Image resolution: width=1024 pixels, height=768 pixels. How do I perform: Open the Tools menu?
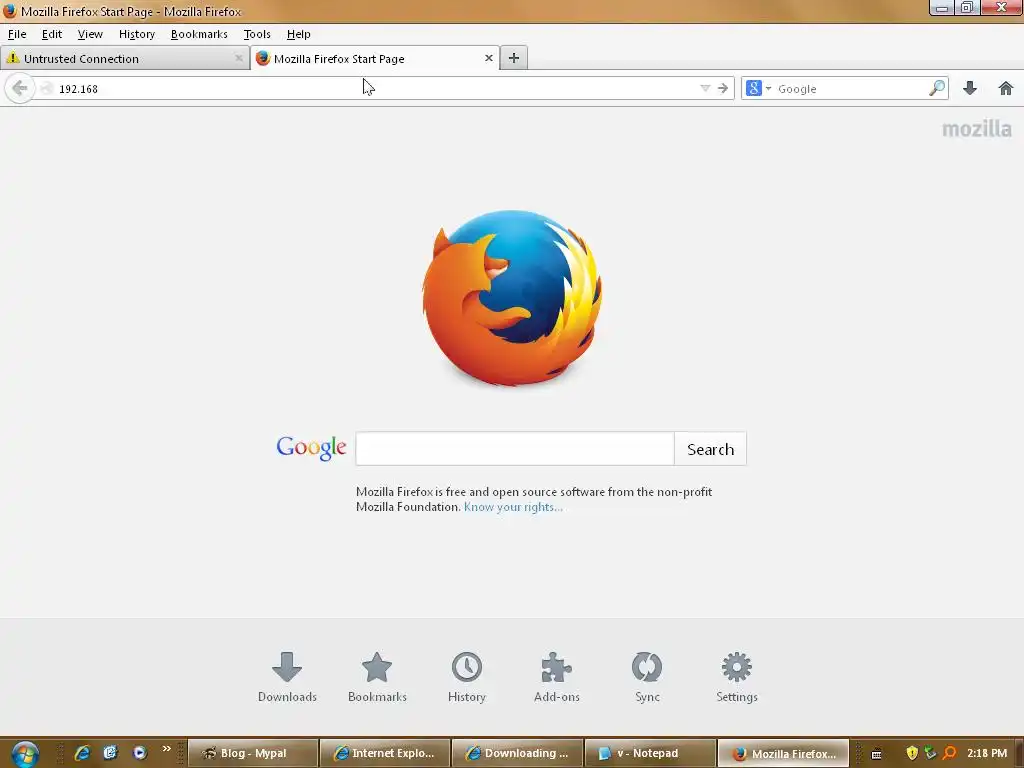point(257,34)
